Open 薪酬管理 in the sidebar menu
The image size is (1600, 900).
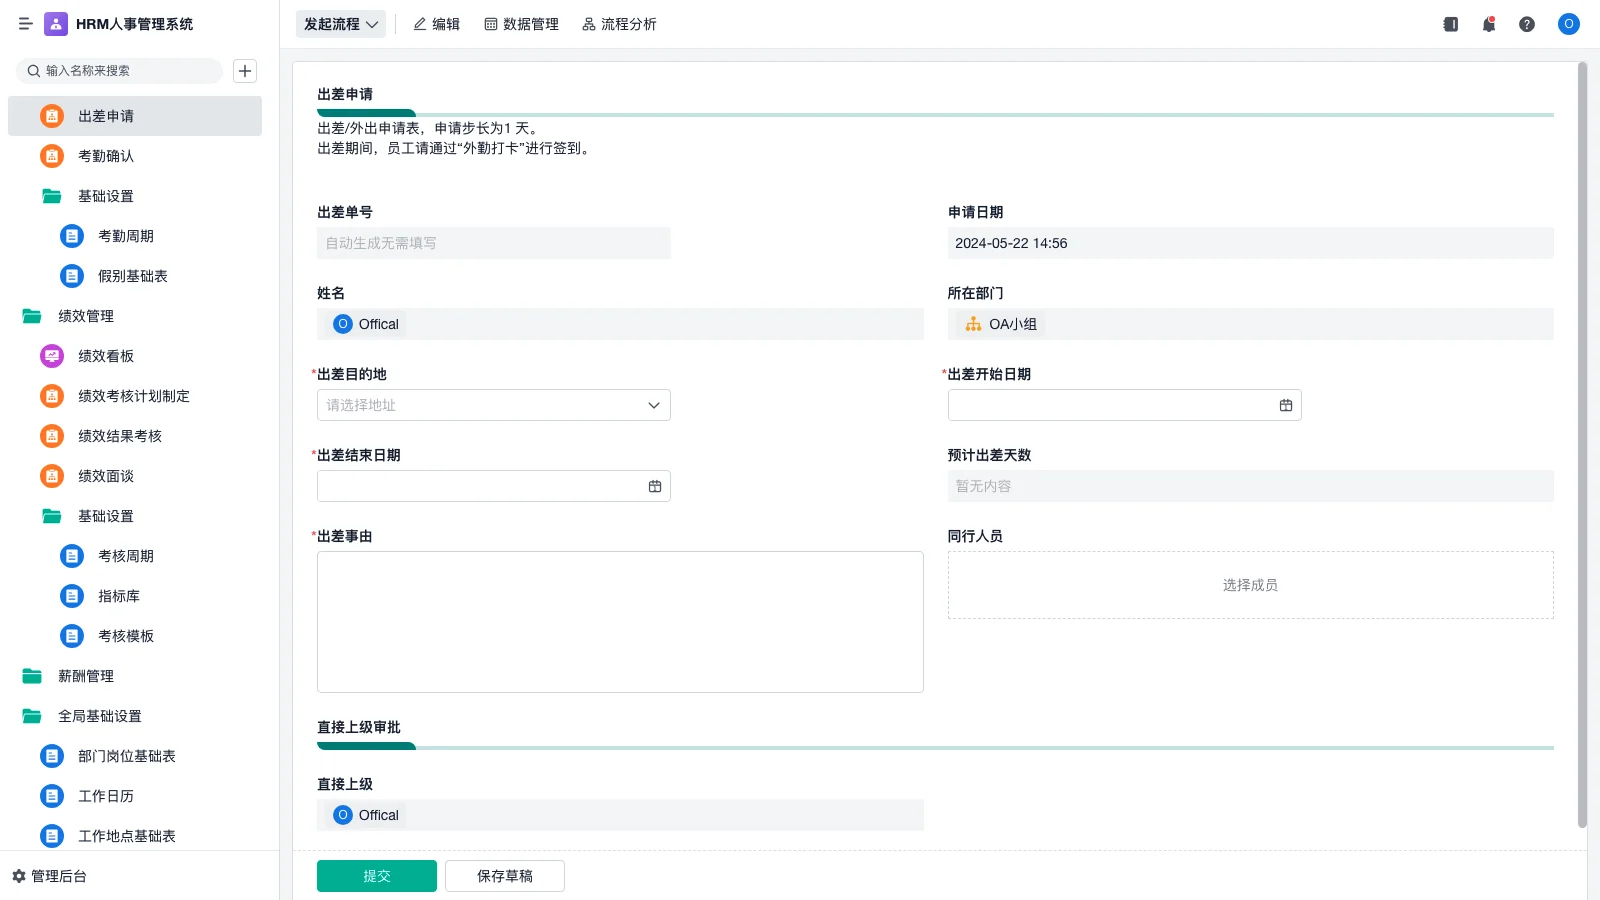click(x=87, y=676)
